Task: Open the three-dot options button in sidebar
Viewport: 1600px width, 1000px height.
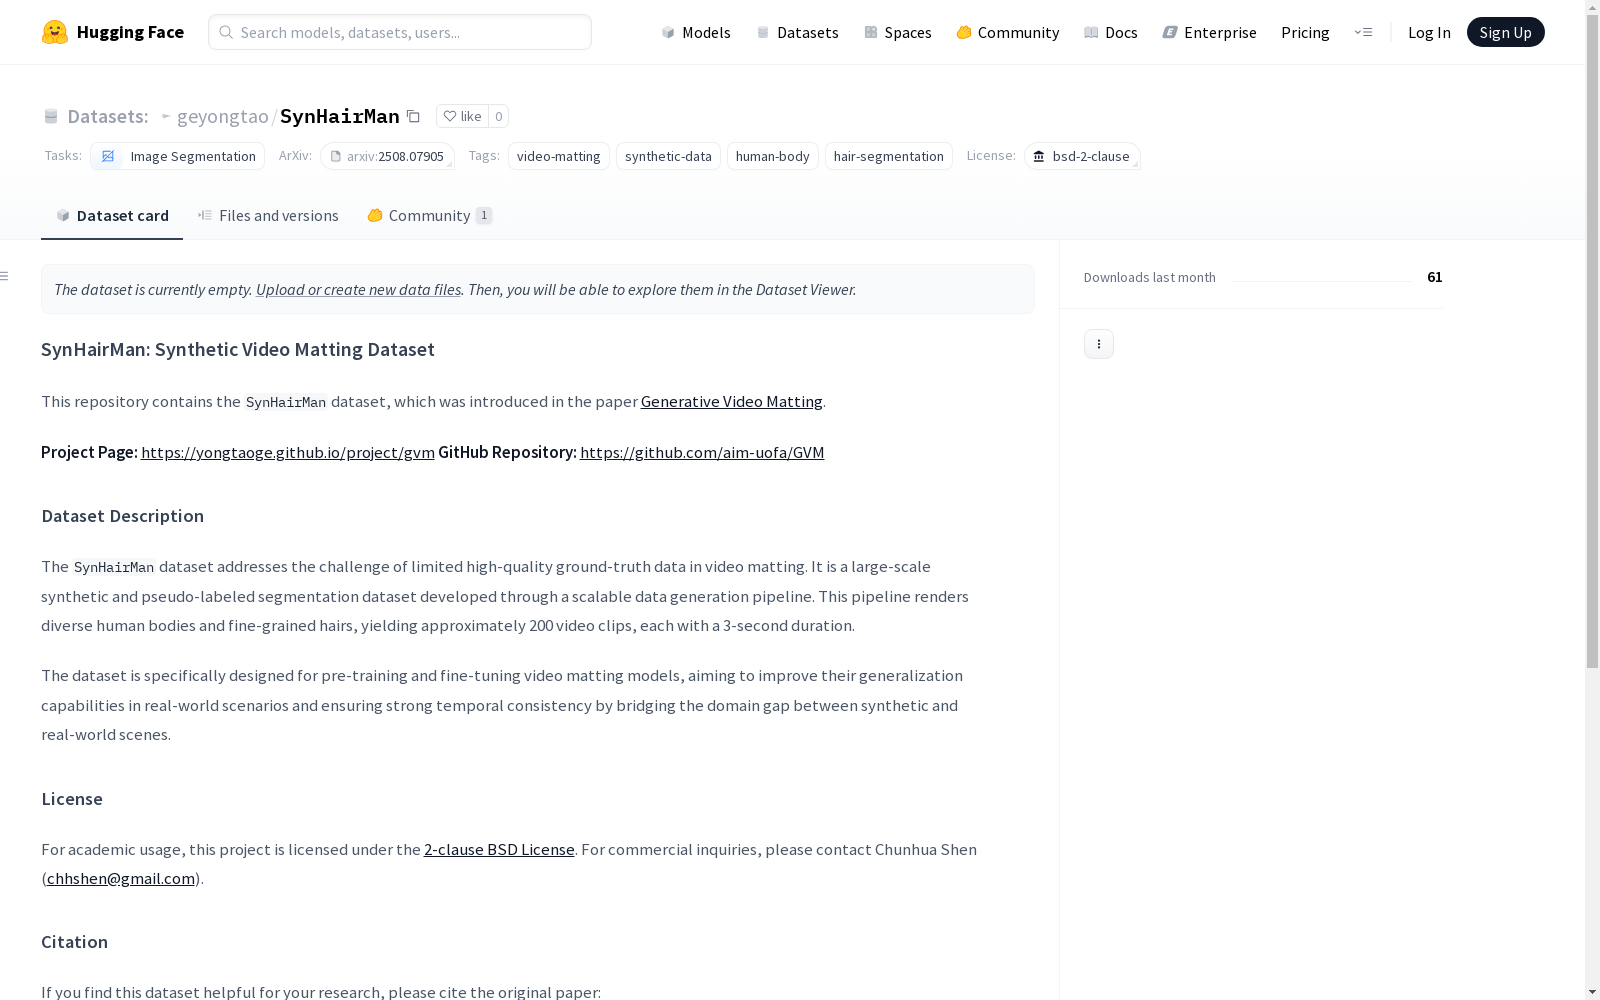Action: coord(1099,344)
